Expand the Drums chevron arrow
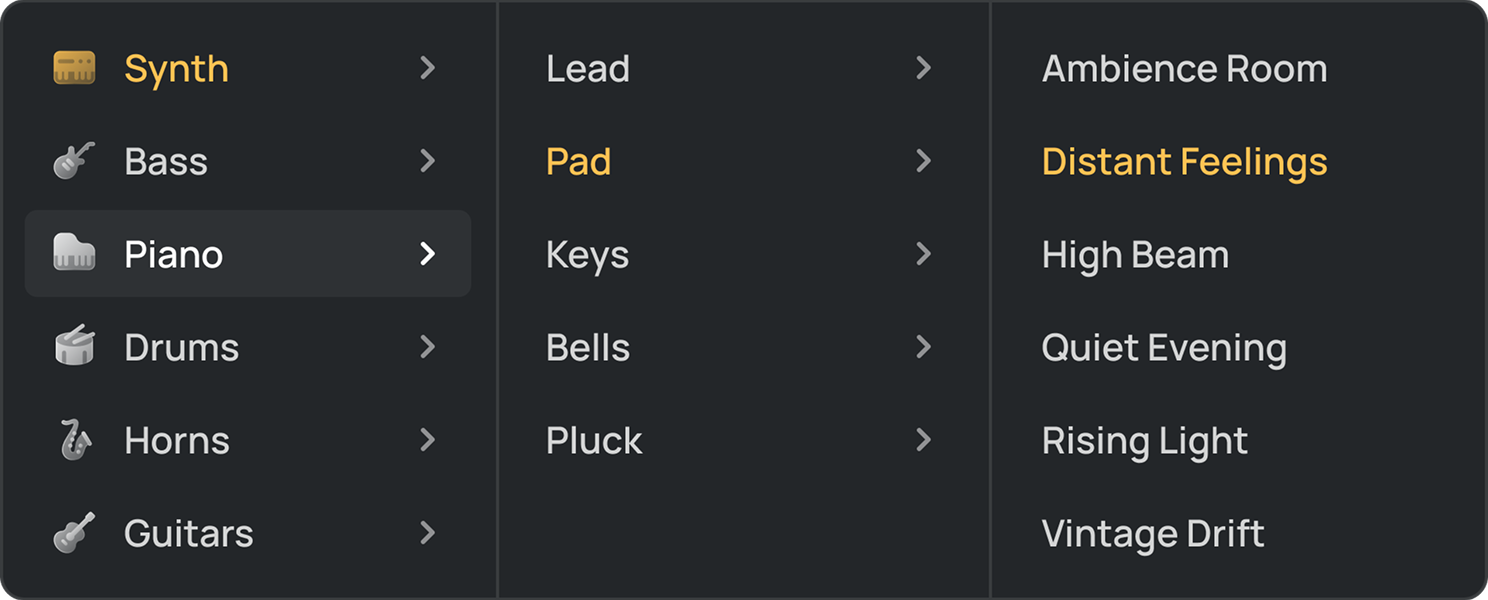This screenshot has width=1488, height=600. pyautogui.click(x=428, y=347)
